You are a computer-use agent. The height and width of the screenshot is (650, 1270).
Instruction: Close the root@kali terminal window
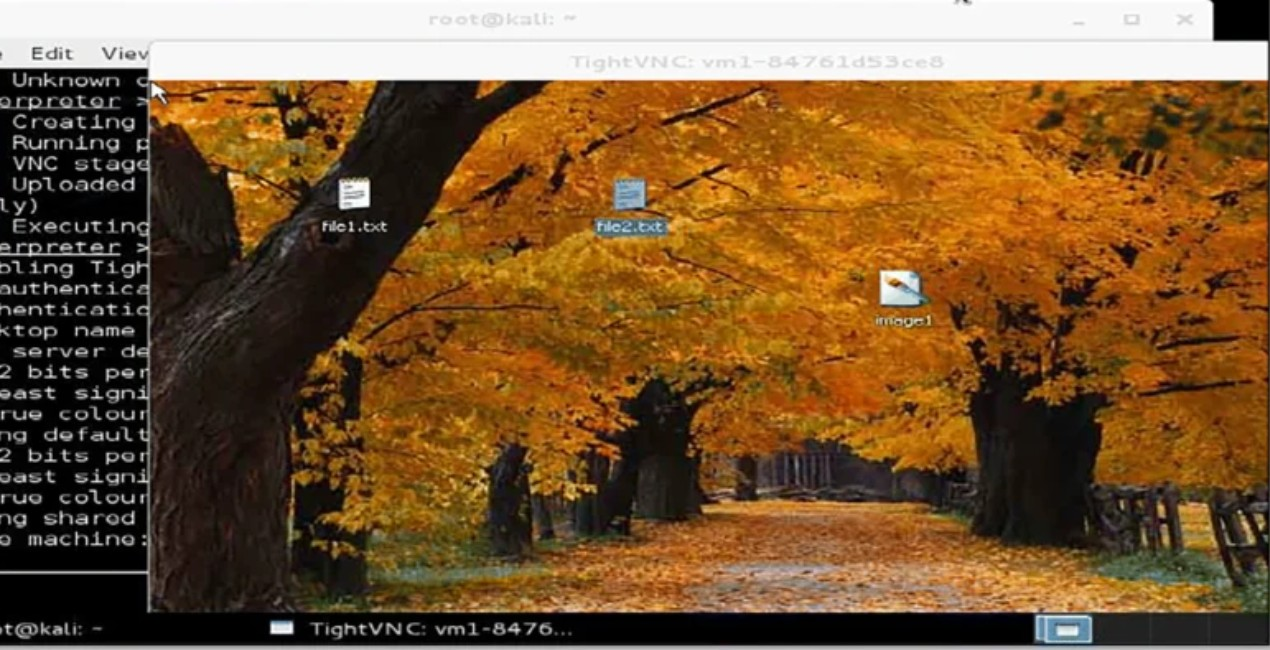point(1185,19)
